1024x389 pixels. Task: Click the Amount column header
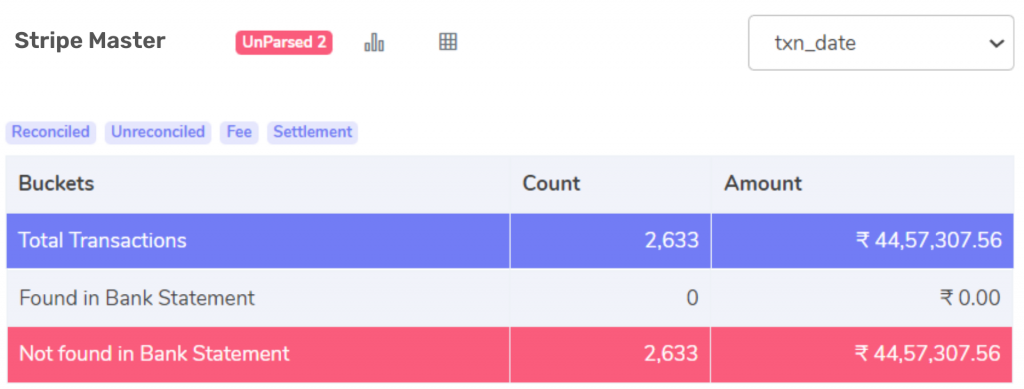(x=763, y=183)
